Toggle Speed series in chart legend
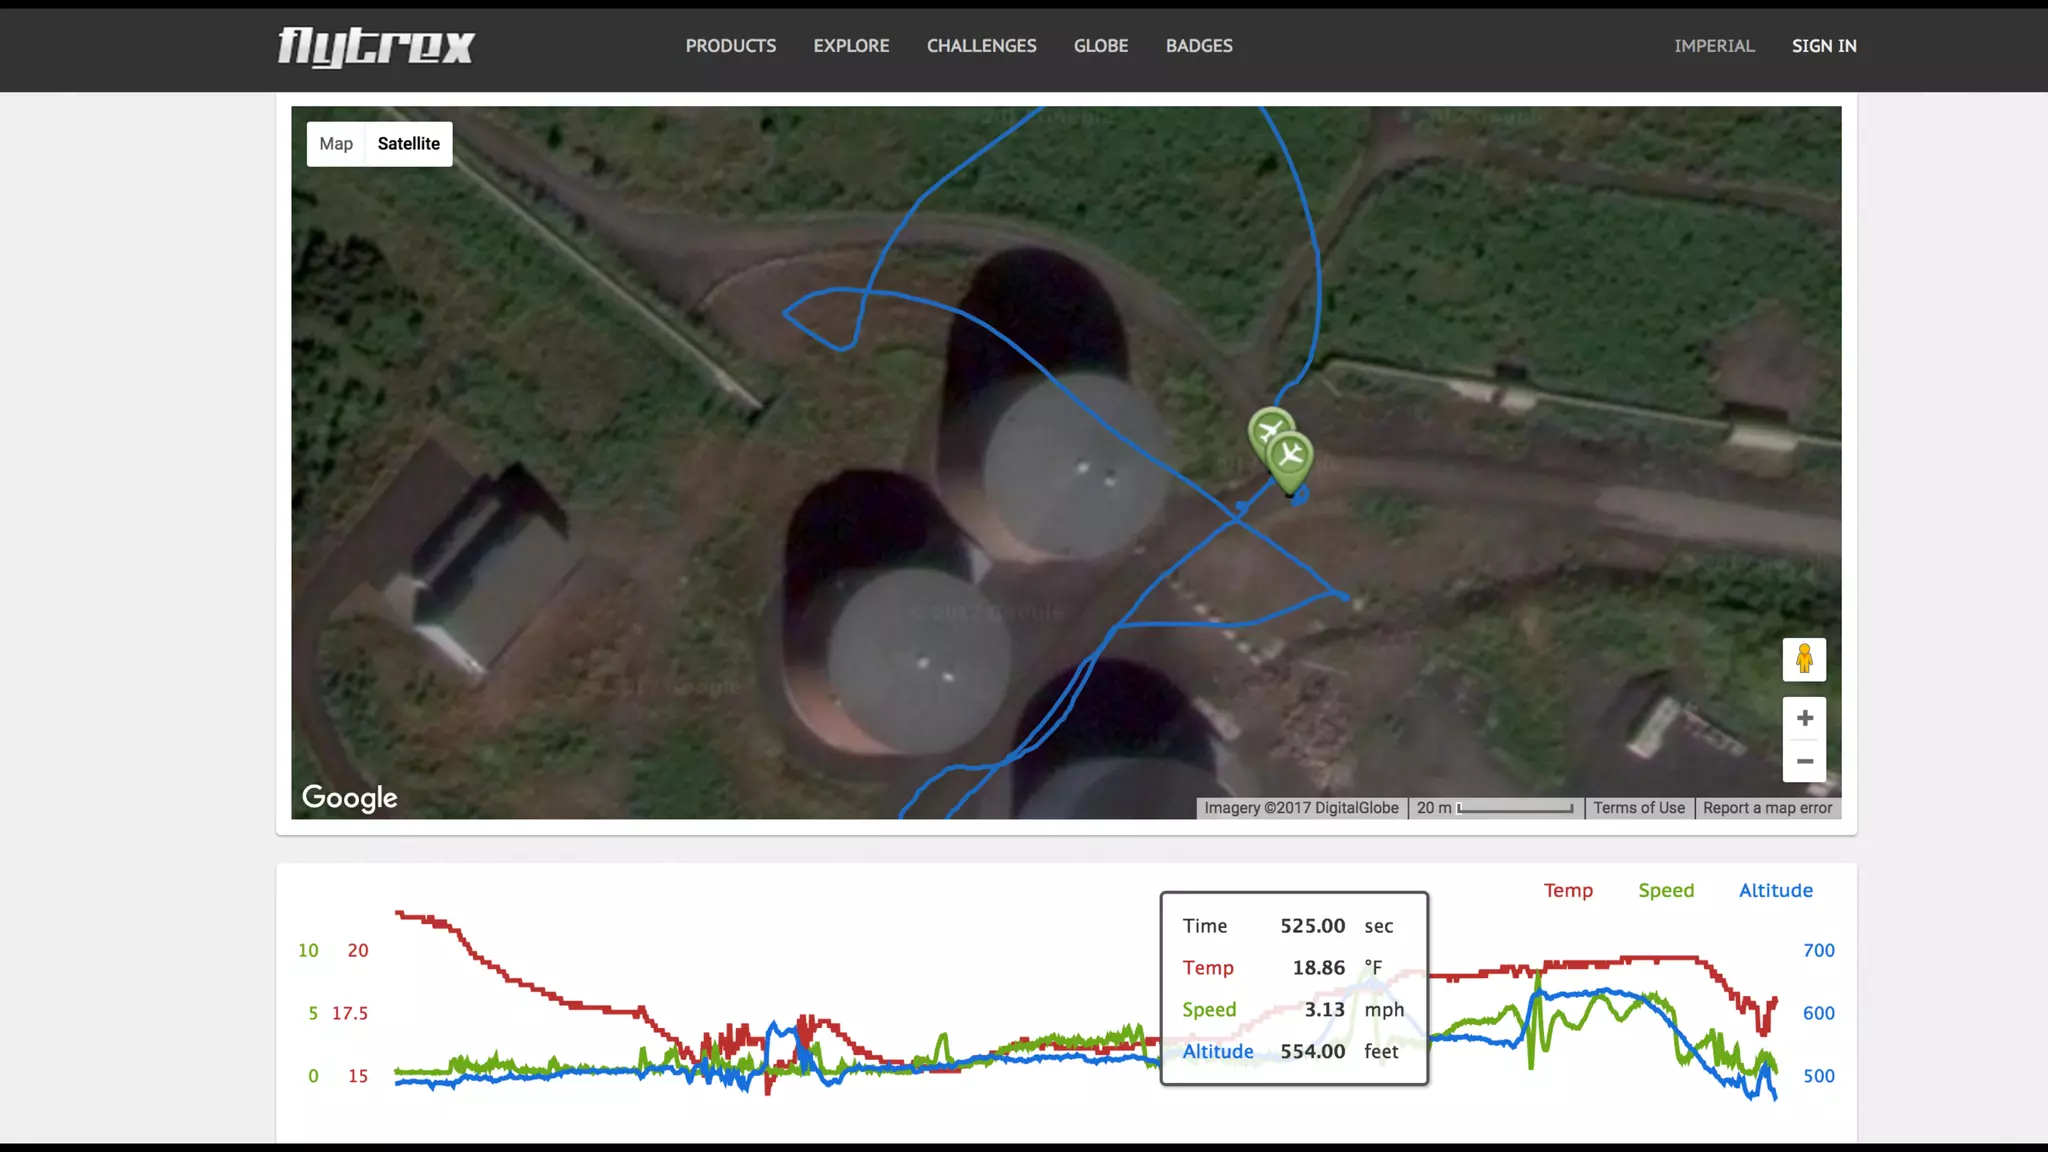 [1665, 890]
